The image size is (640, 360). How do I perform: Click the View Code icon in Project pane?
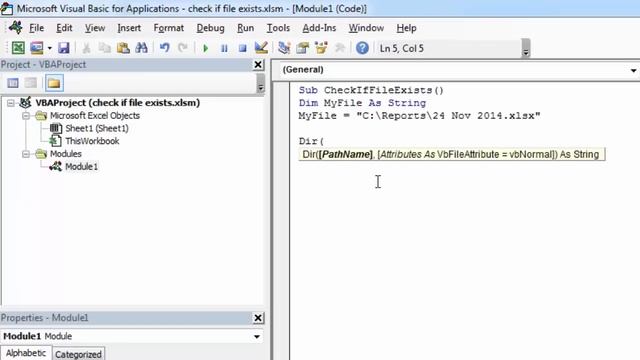click(x=13, y=83)
